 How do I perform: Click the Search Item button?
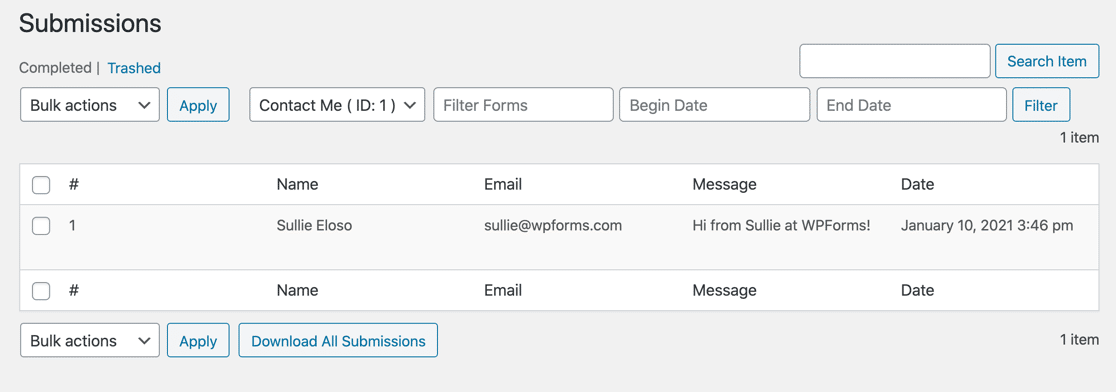[x=1046, y=61]
